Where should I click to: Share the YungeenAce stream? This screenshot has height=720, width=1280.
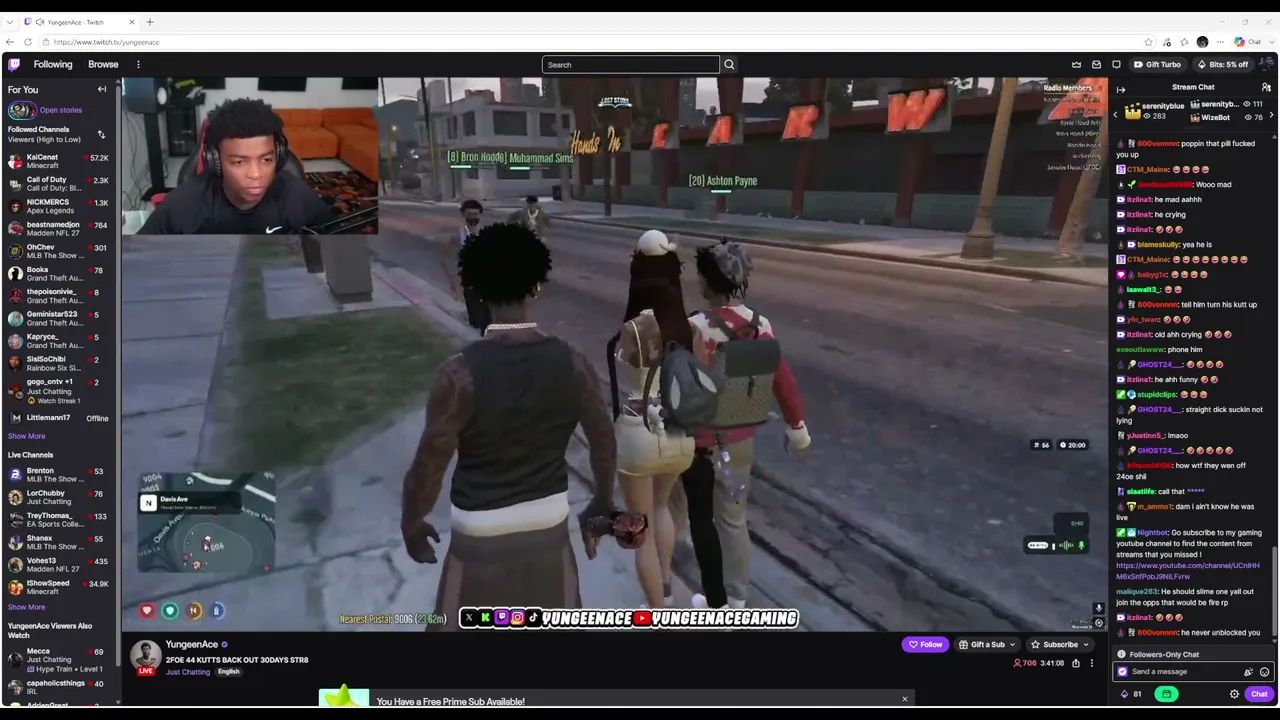1076,663
